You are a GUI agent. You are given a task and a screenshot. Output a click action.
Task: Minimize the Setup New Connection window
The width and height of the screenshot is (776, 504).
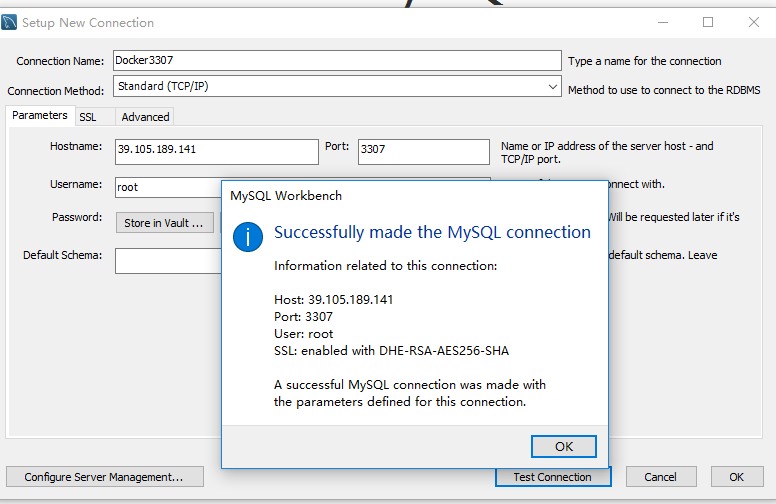tap(663, 22)
